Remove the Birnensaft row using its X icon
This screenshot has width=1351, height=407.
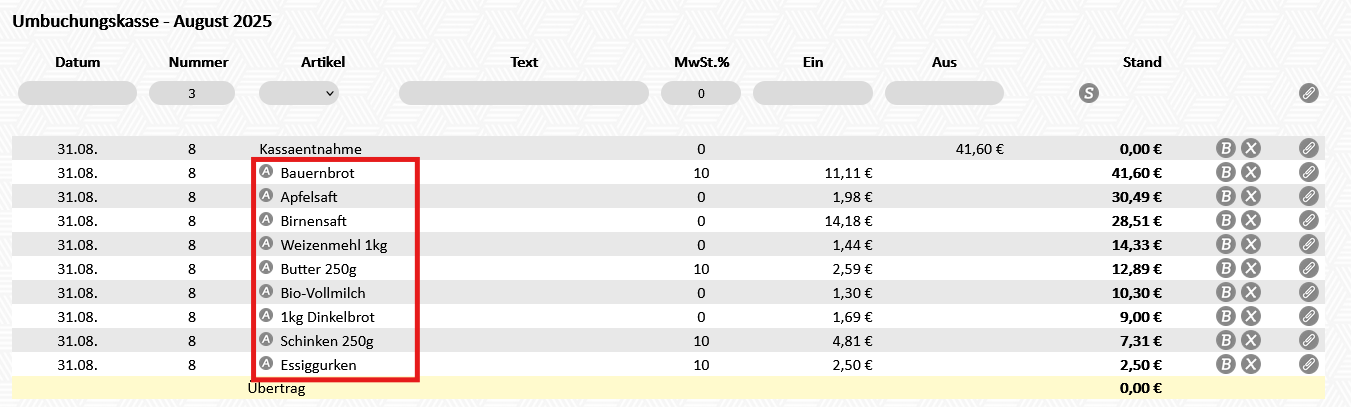click(1251, 220)
